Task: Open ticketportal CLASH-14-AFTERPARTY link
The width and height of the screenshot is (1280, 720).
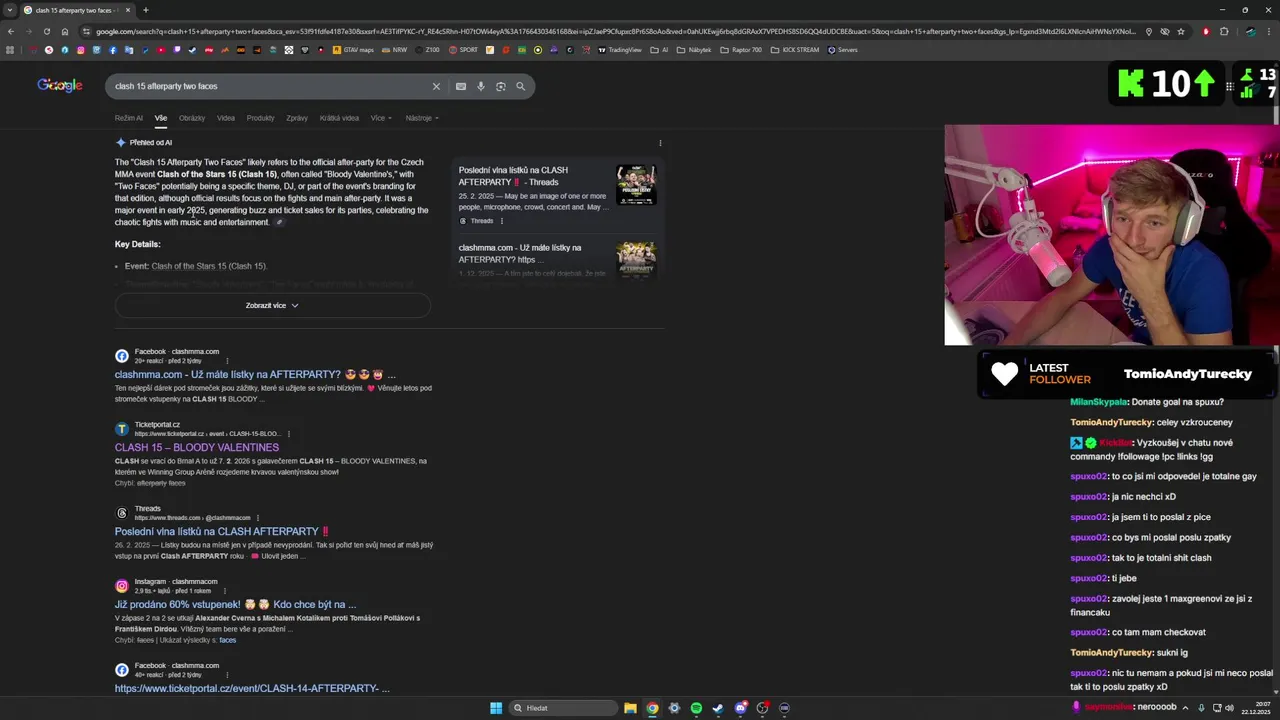Action: point(252,688)
